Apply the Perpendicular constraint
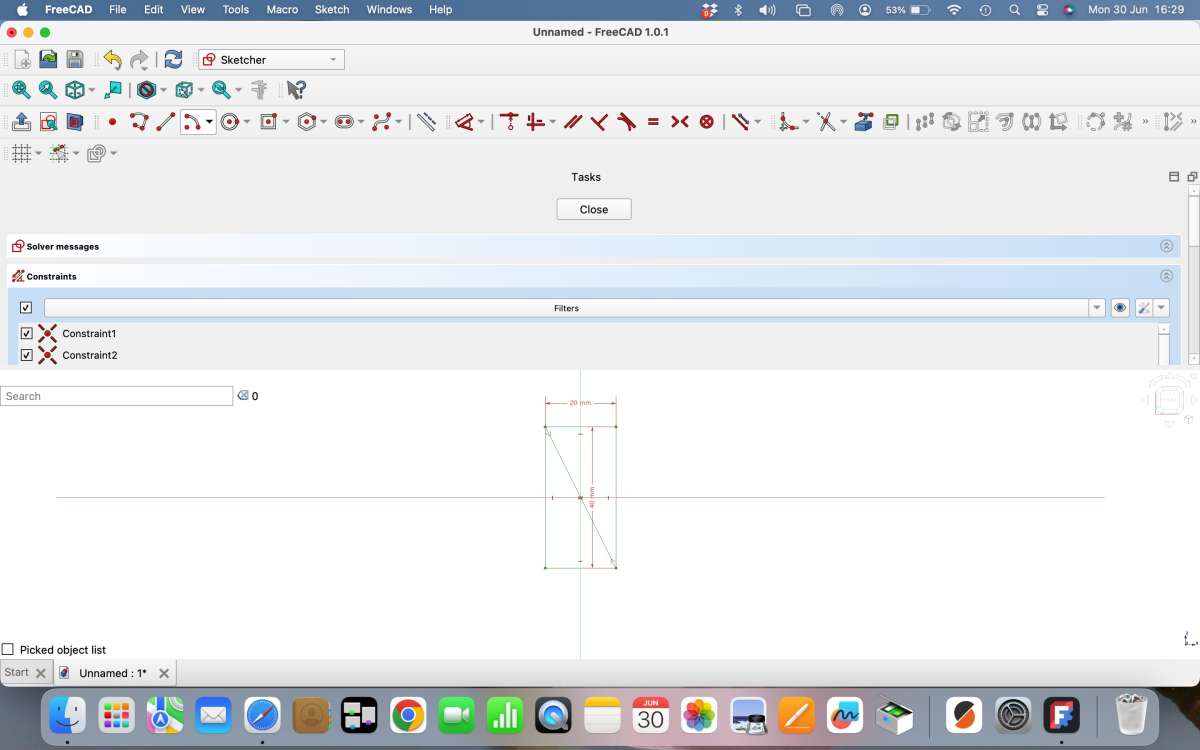1200x750 pixels. [599, 122]
